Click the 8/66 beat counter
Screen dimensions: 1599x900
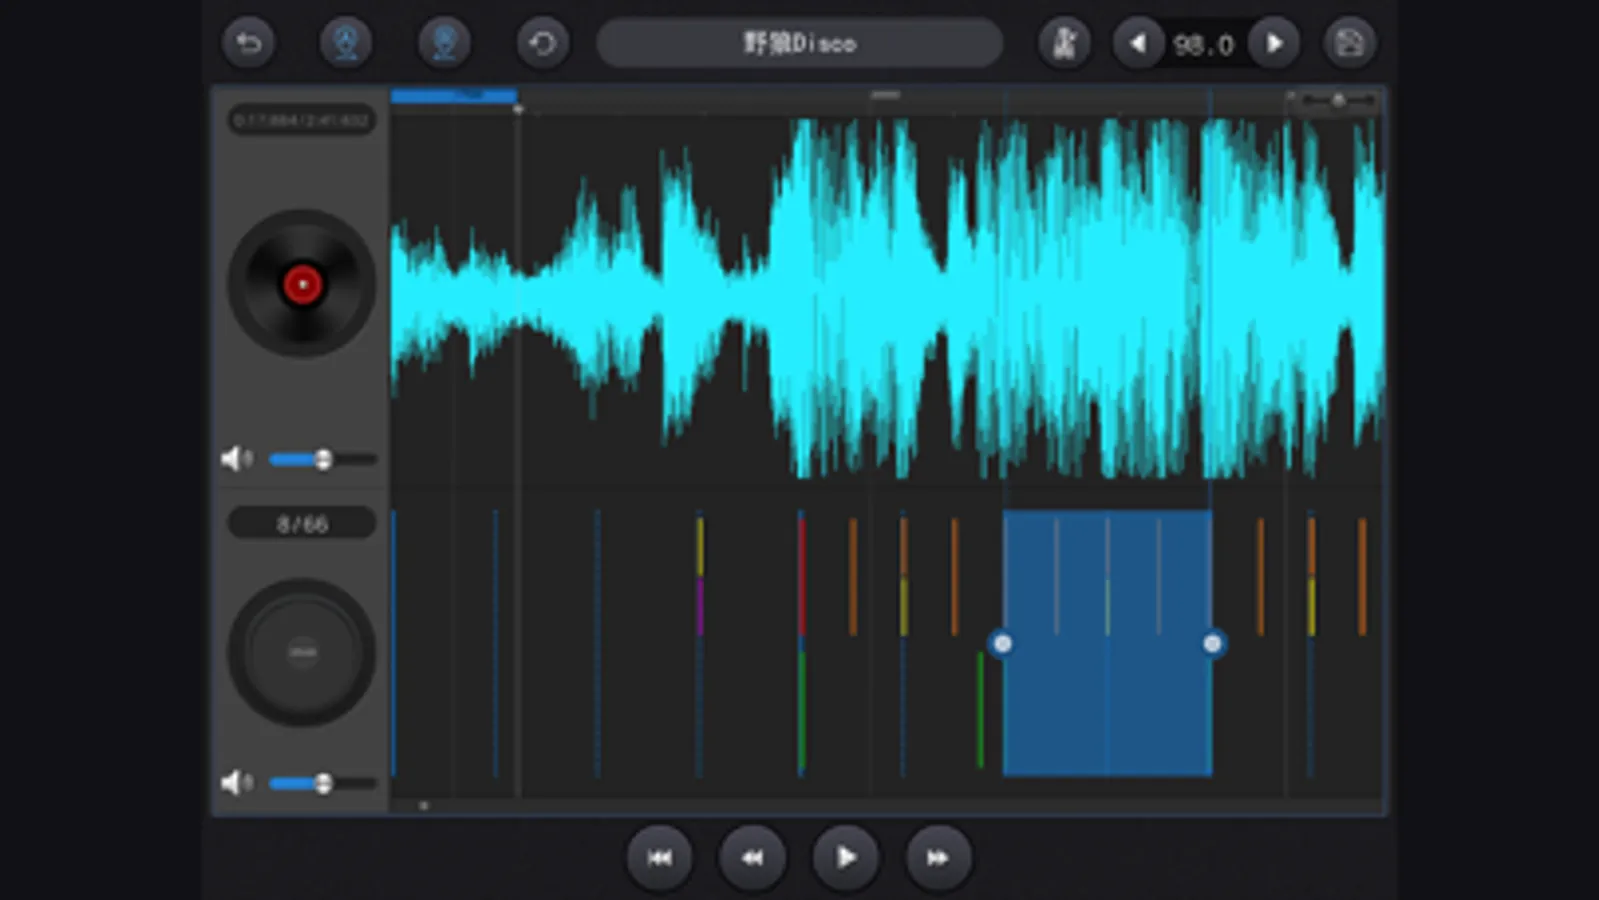[x=302, y=524]
